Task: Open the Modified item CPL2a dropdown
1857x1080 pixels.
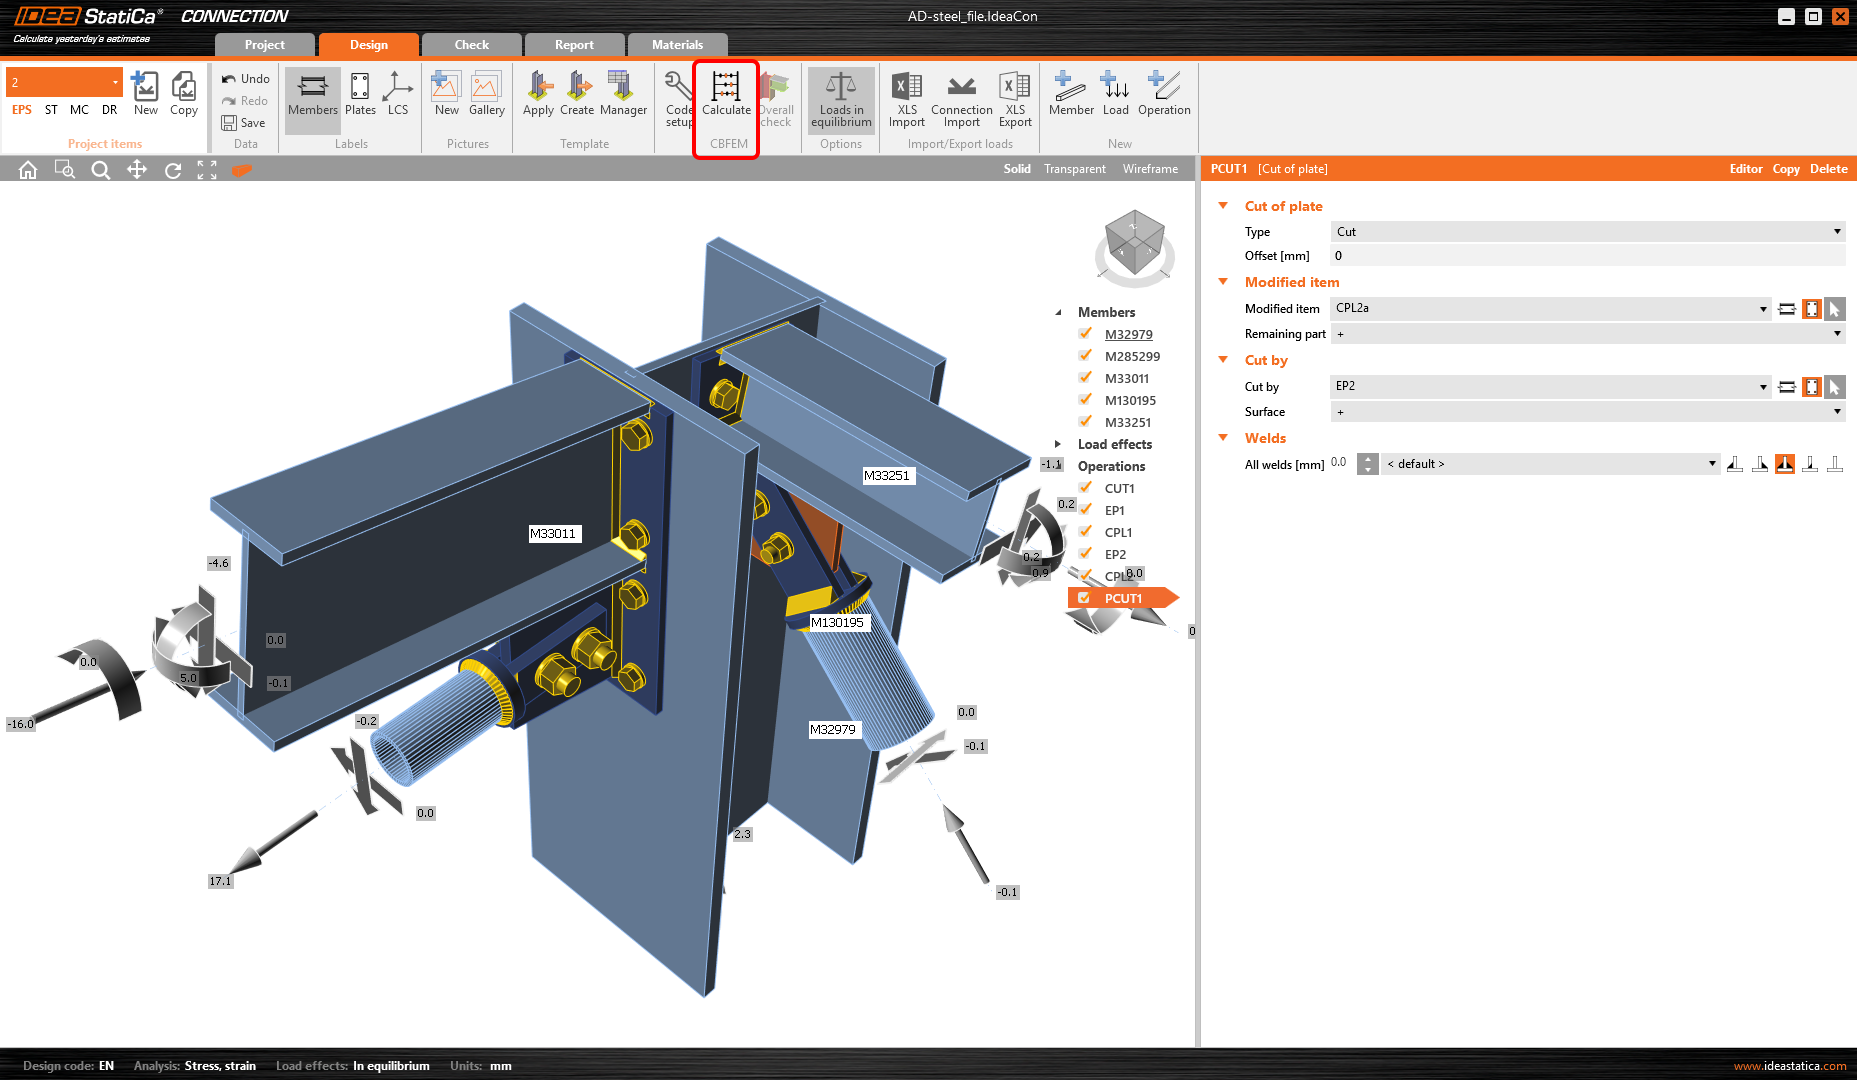Action: click(1550, 309)
